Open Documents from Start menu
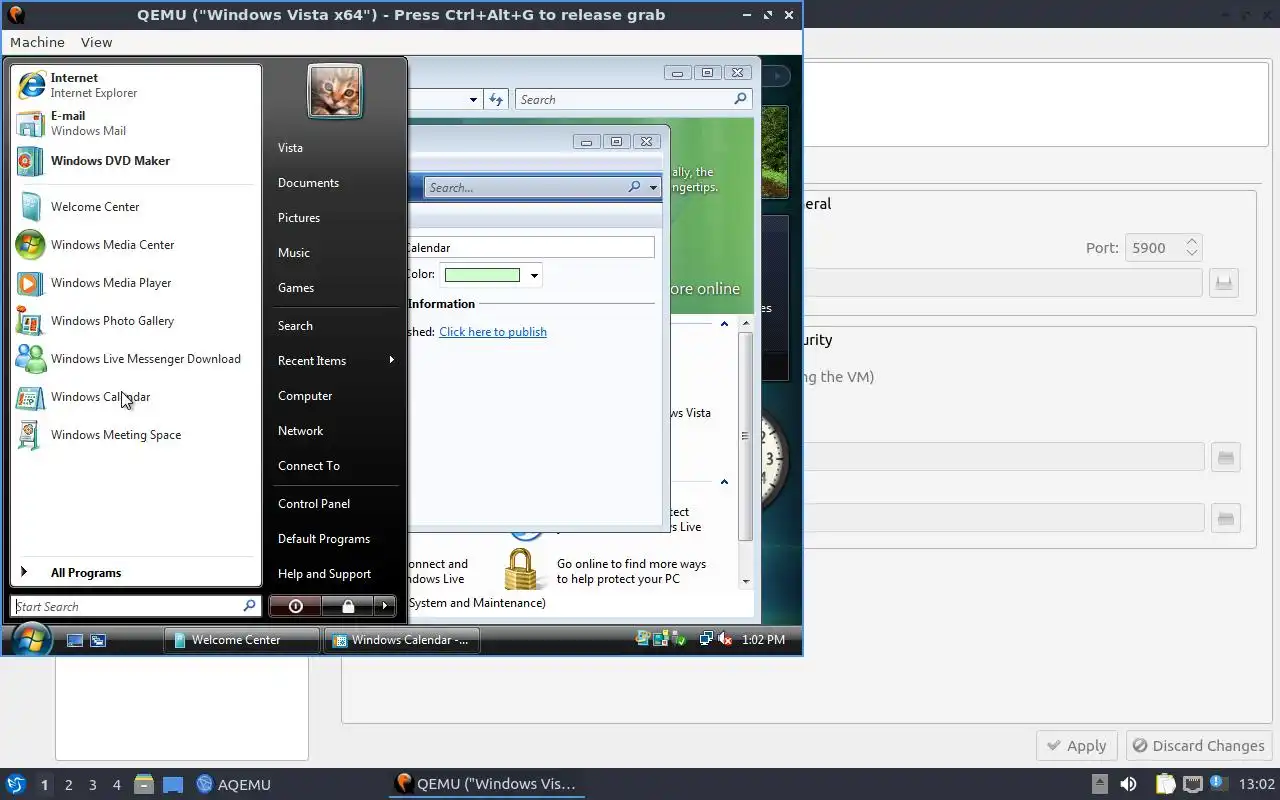 click(x=308, y=183)
